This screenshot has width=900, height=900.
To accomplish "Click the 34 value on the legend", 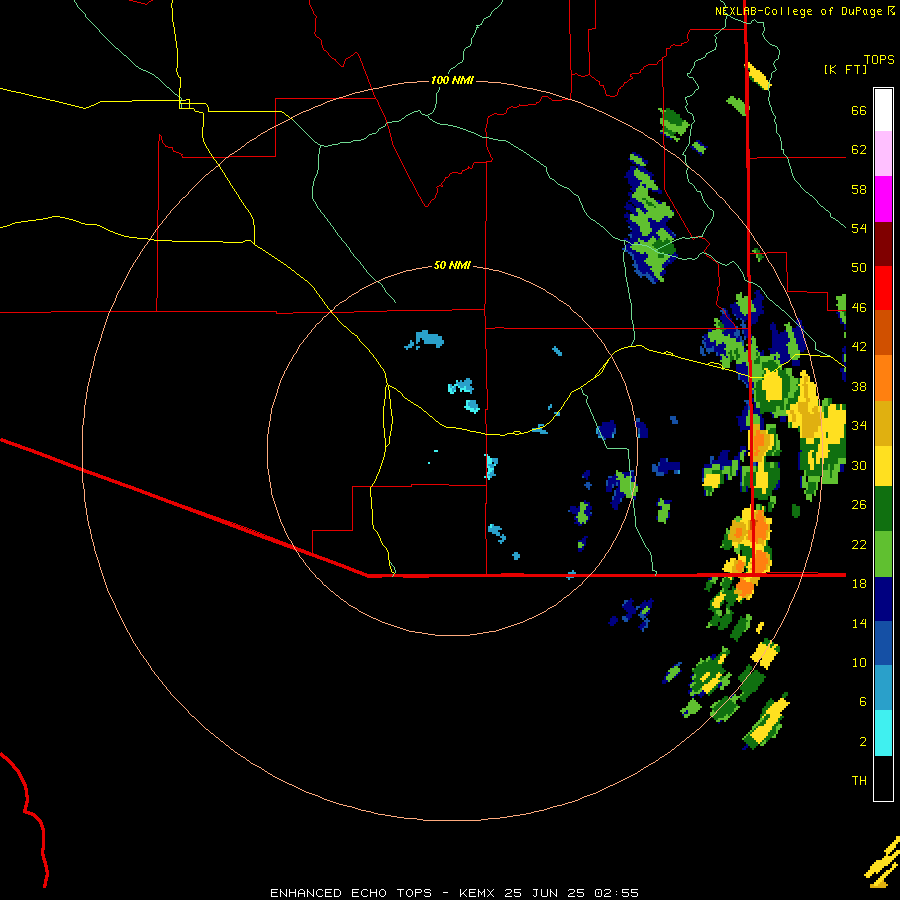I will tap(859, 426).
